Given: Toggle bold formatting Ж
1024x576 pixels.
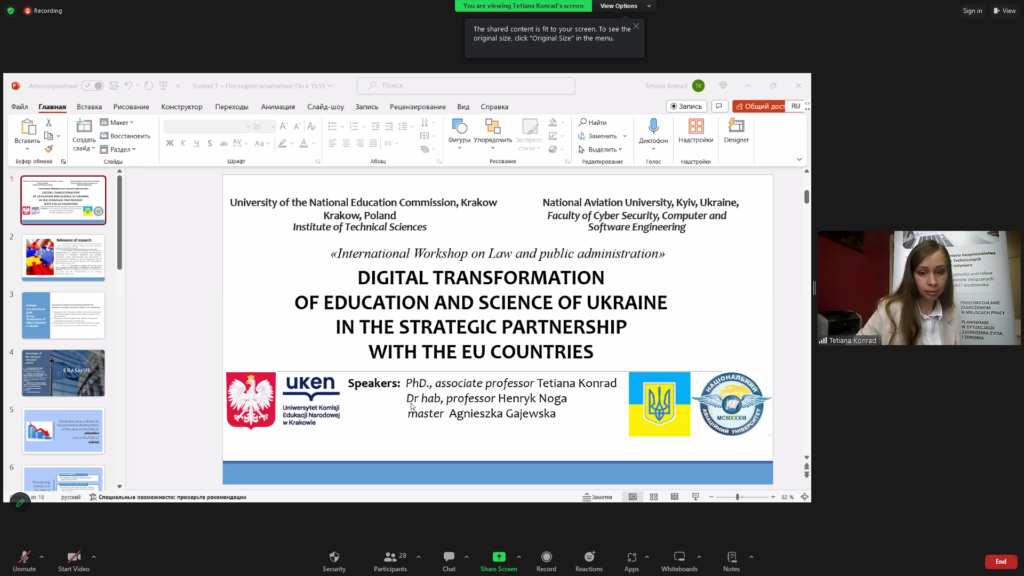Looking at the screenshot, I should [x=170, y=143].
